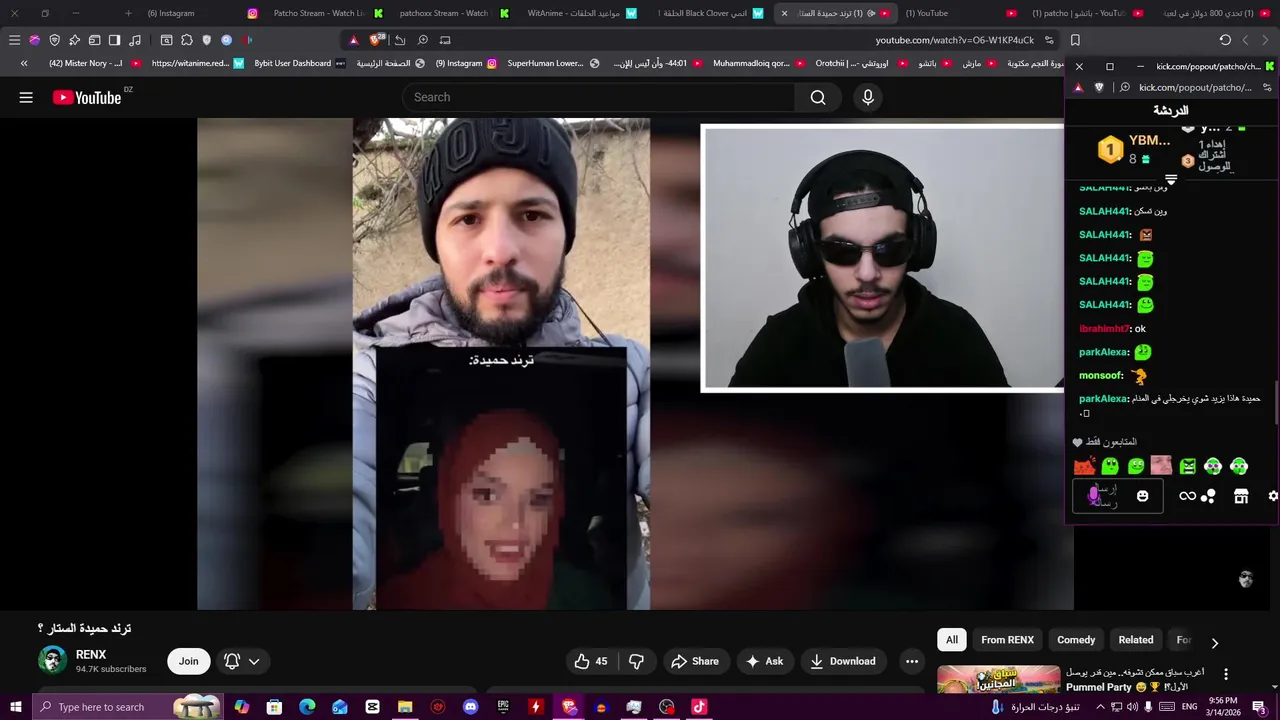This screenshot has height=720, width=1280.
Task: Download the video
Action: (843, 661)
